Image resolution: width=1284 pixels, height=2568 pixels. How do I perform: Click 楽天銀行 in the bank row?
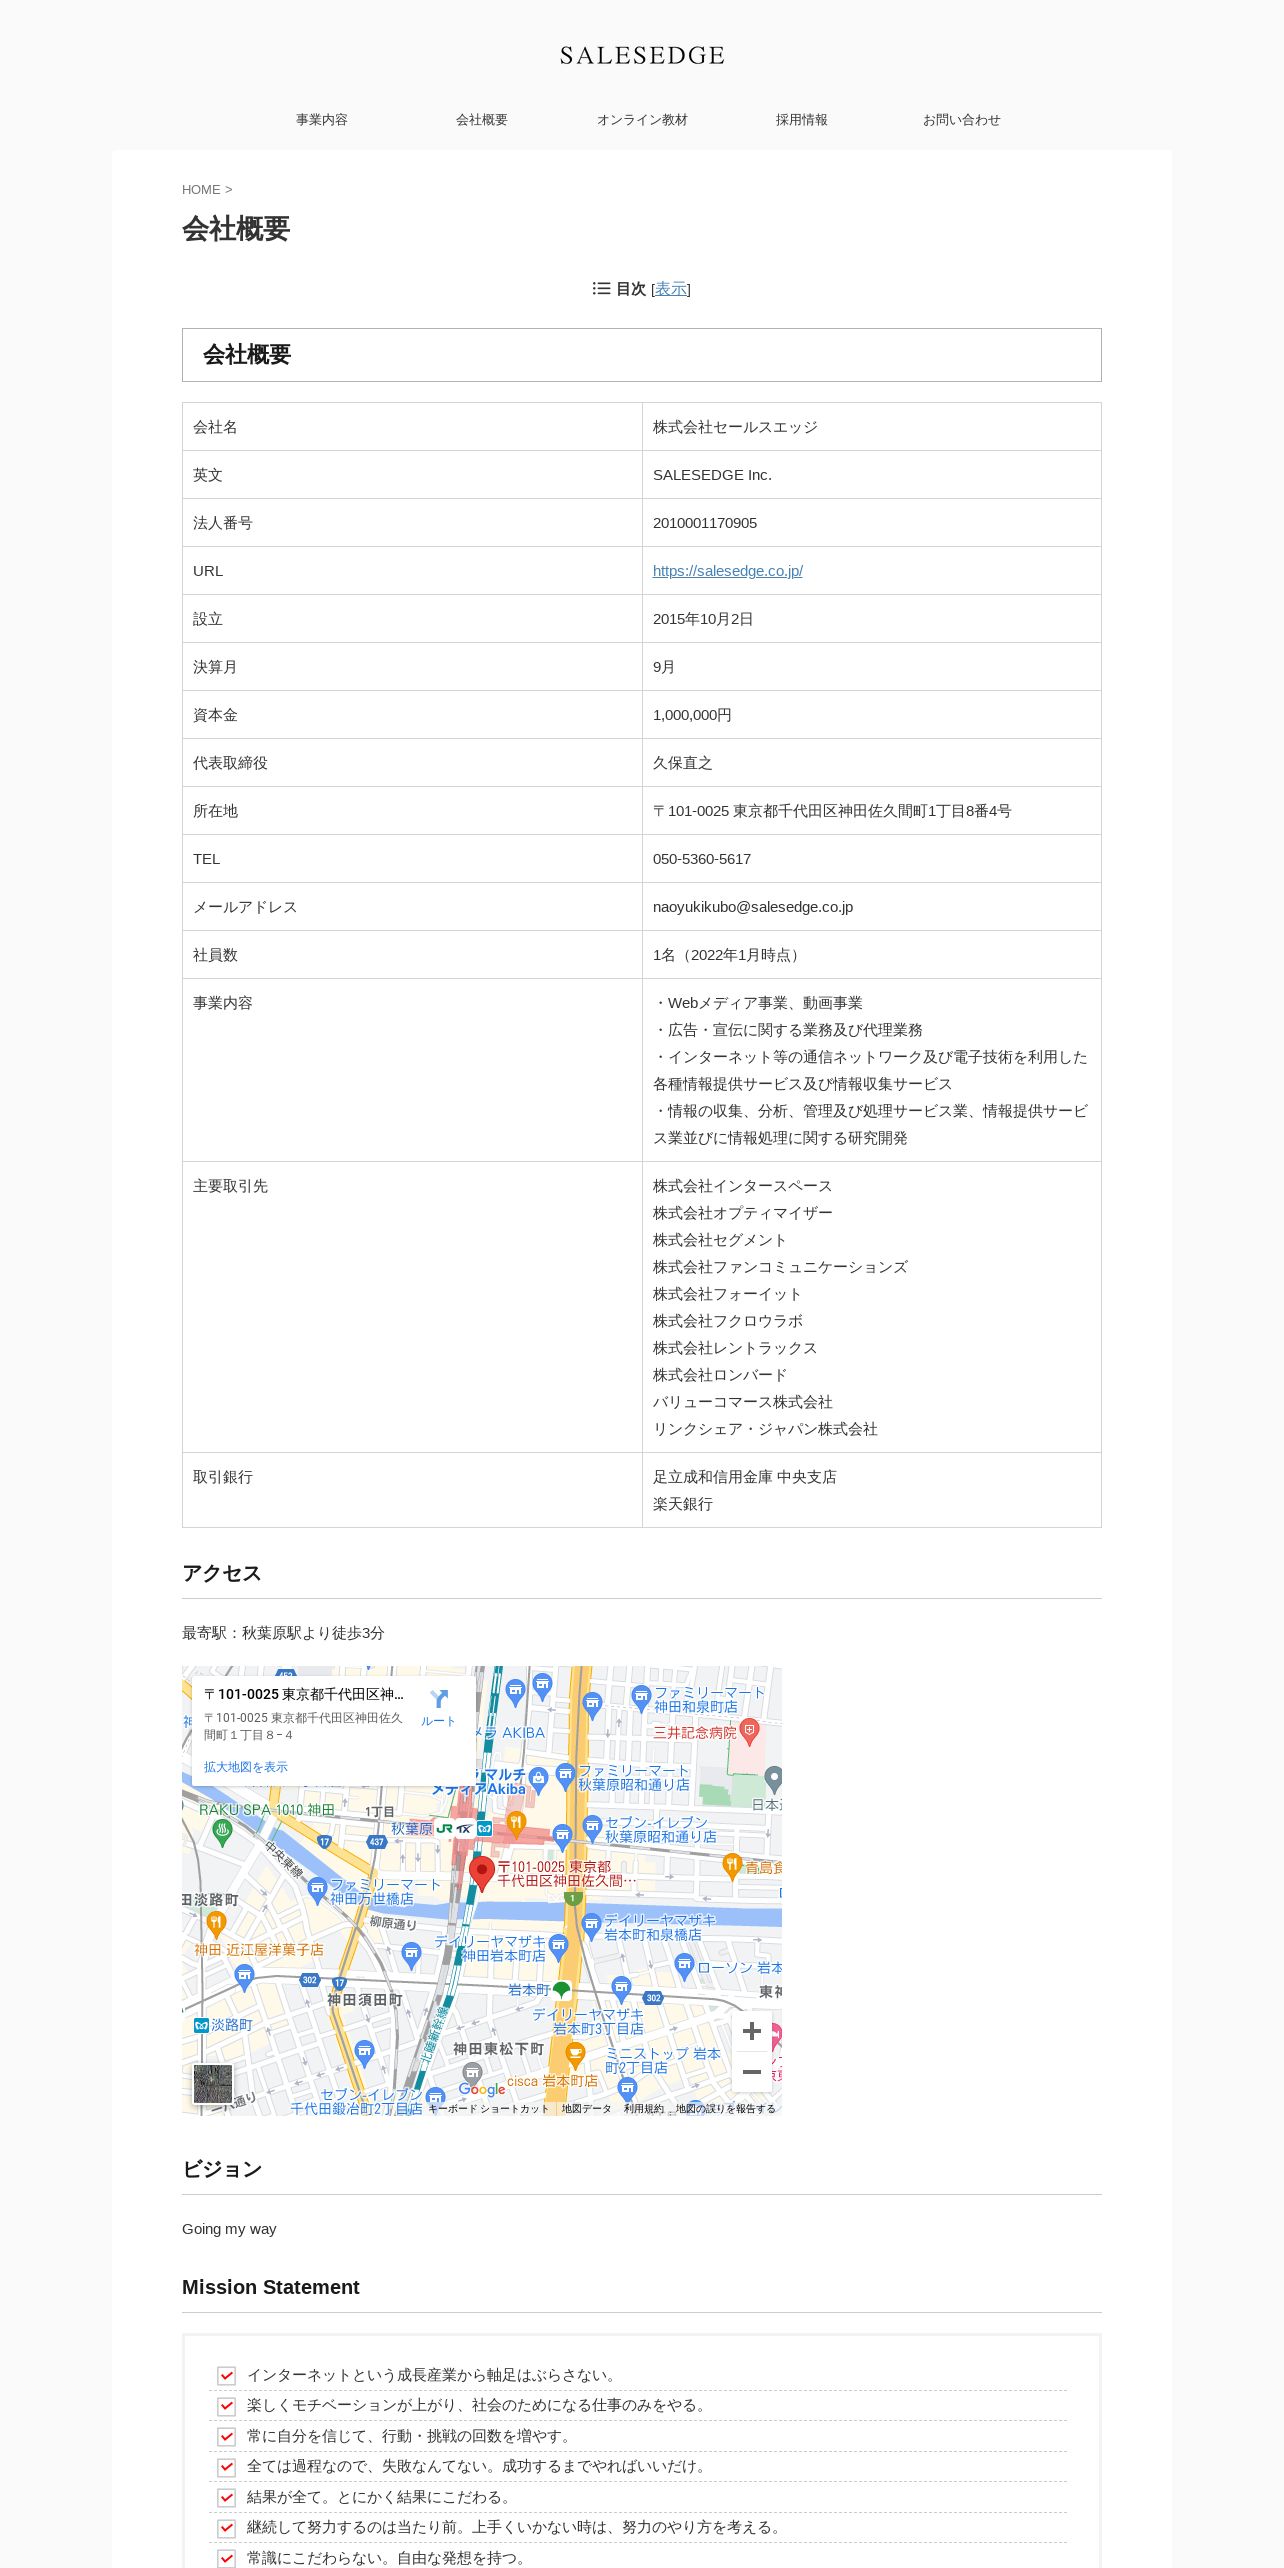pyautogui.click(x=683, y=1504)
